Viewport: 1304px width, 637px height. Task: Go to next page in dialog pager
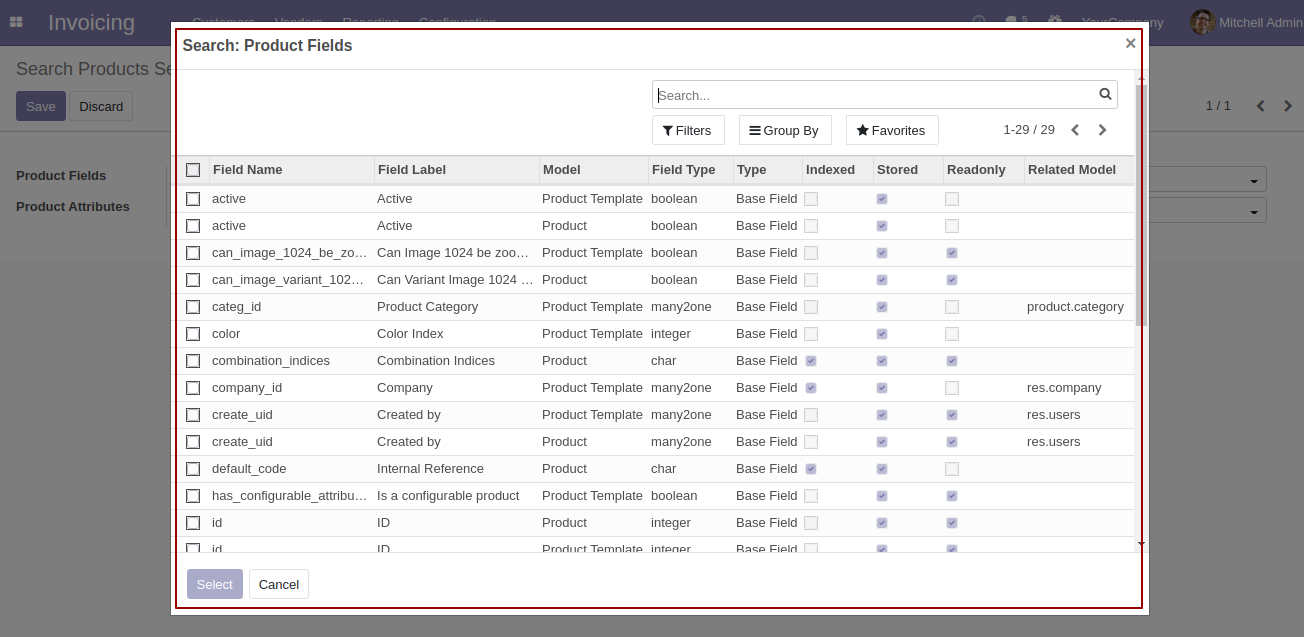(x=1102, y=130)
